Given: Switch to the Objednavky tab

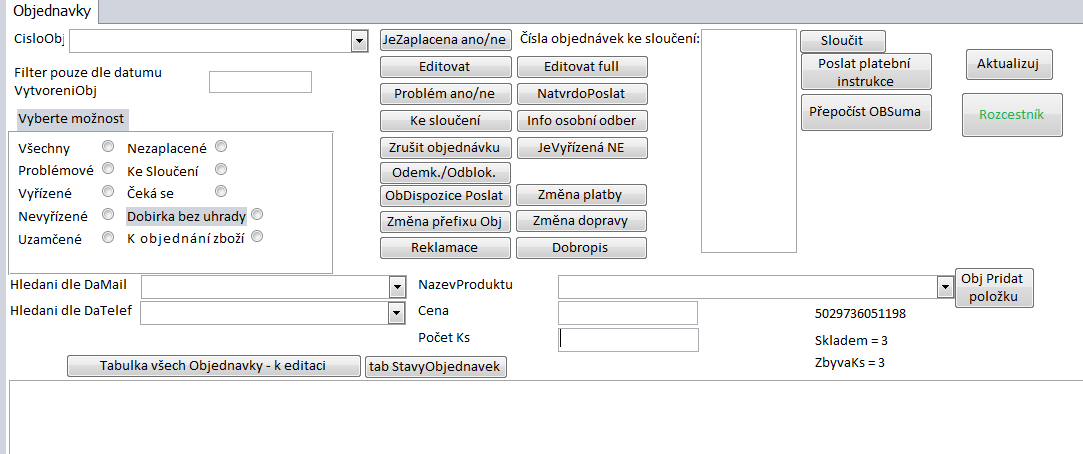Looking at the screenshot, I should coord(51,12).
